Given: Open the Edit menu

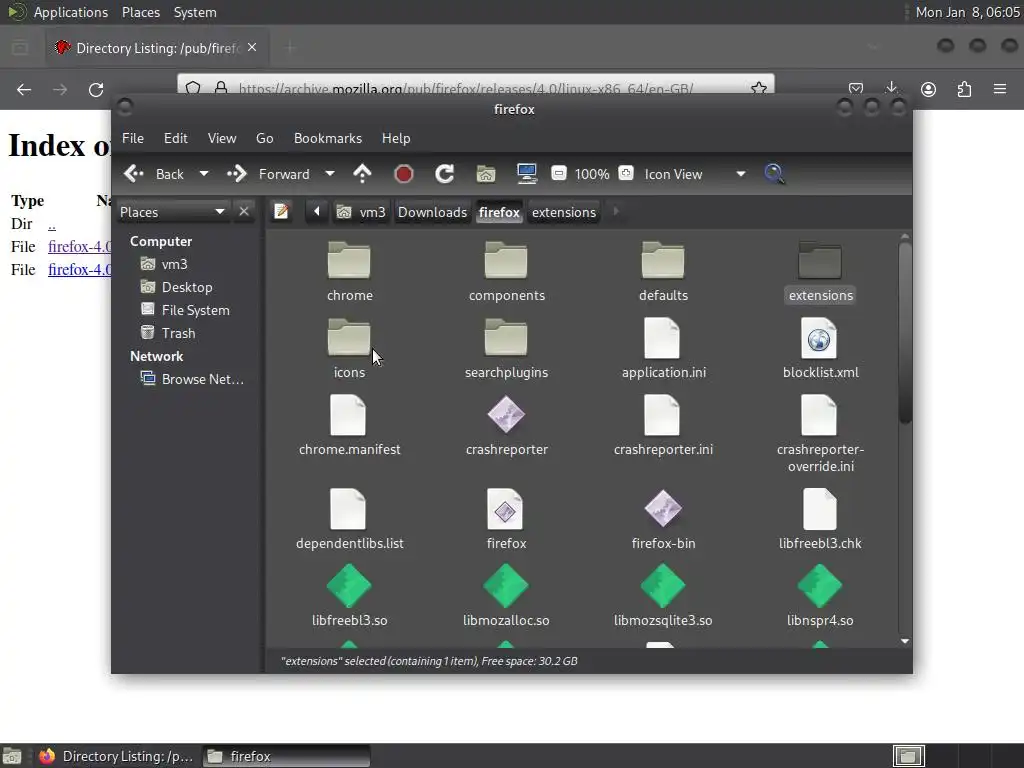Looking at the screenshot, I should (x=176, y=138).
